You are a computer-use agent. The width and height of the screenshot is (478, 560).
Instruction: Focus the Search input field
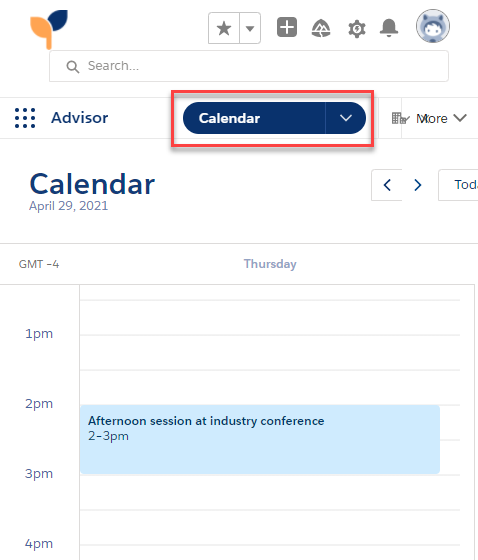pyautogui.click(x=249, y=66)
